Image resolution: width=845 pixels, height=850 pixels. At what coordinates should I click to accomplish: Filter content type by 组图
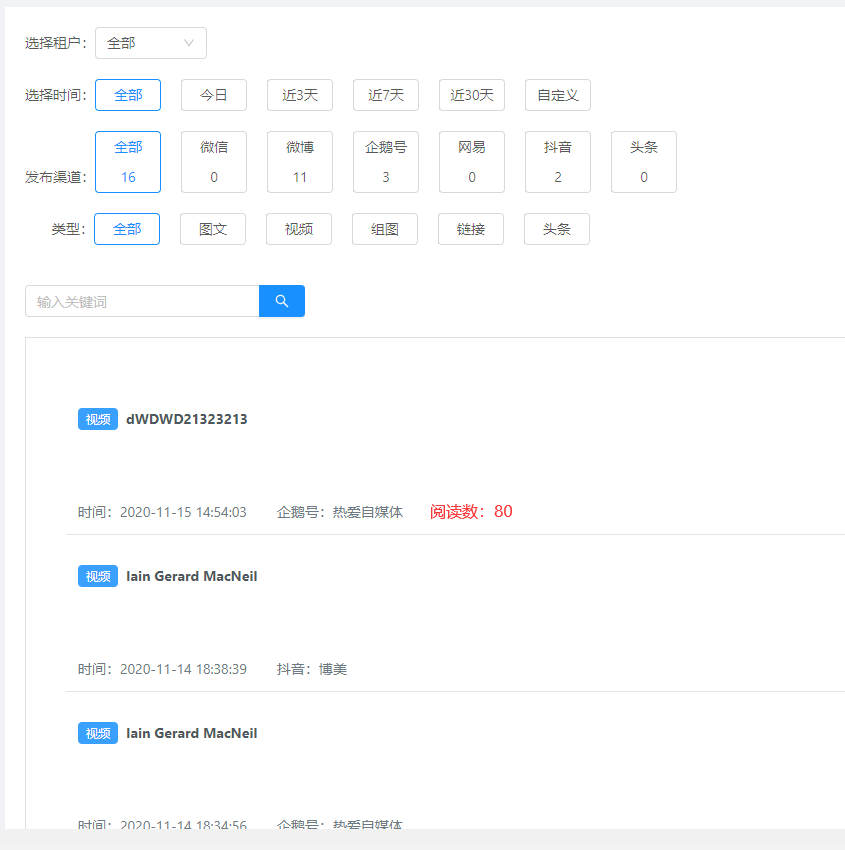click(x=384, y=229)
